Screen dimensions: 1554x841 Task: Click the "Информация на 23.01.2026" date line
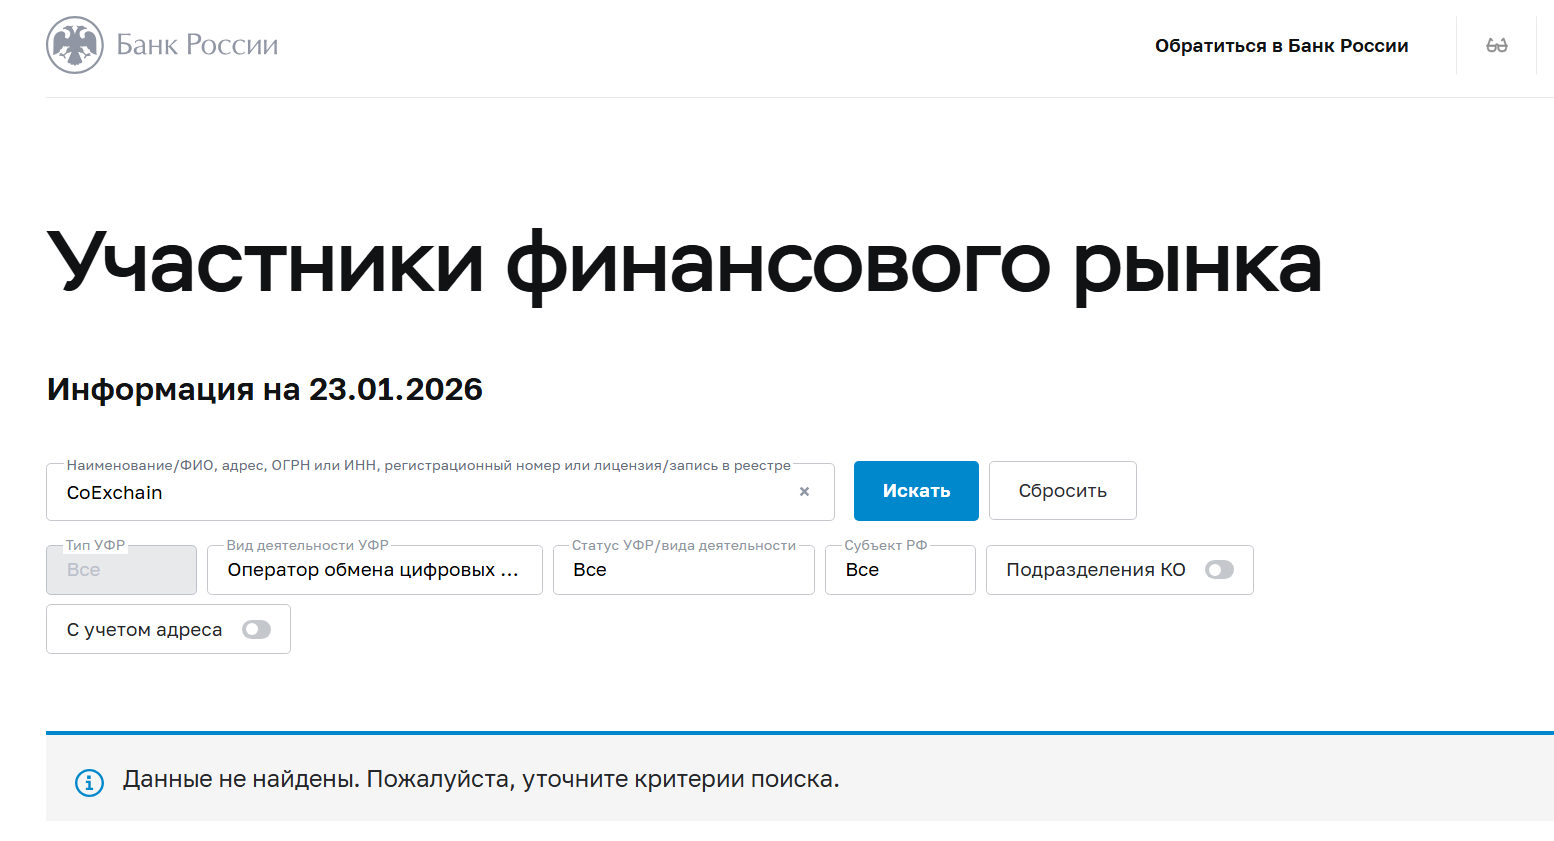[x=265, y=389]
